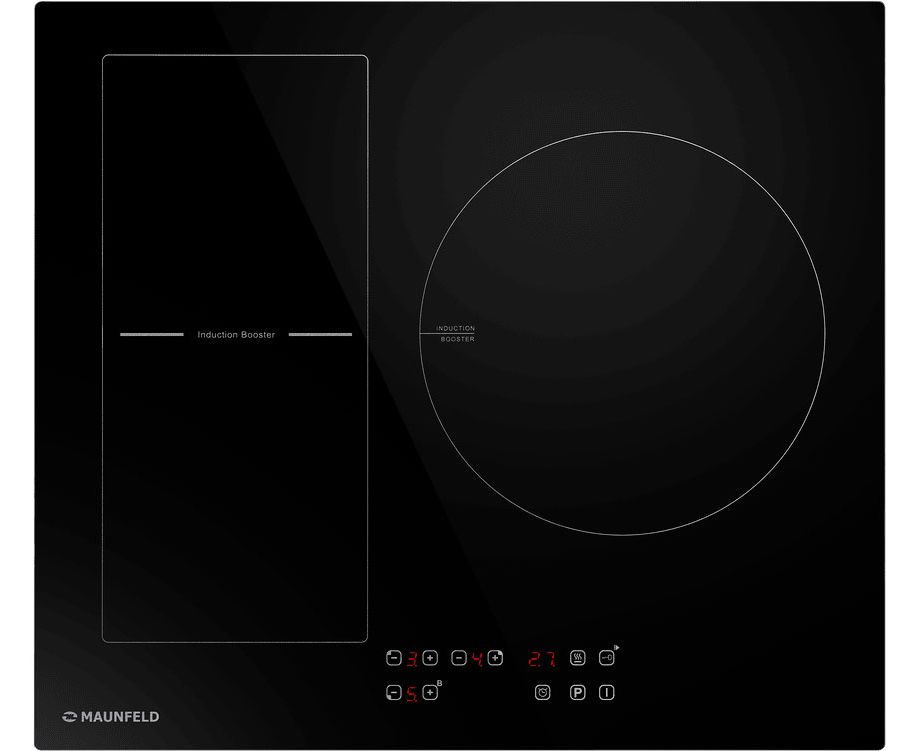The width and height of the screenshot is (918, 751).
Task: Toggle the child lock key icon
Action: point(607,658)
